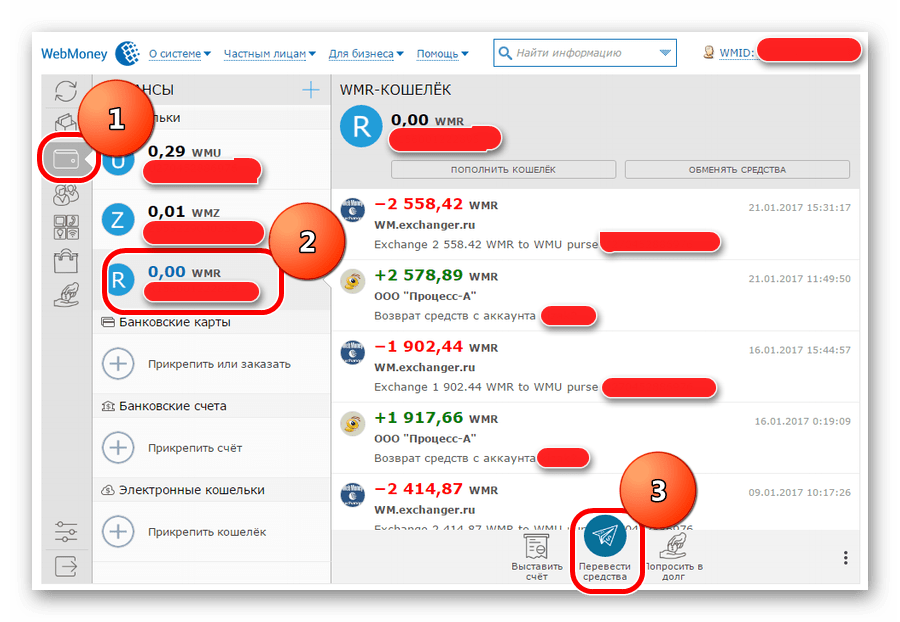
Task: Click the avatar of the −1 902,44 WMR transaction
Action: [352, 352]
